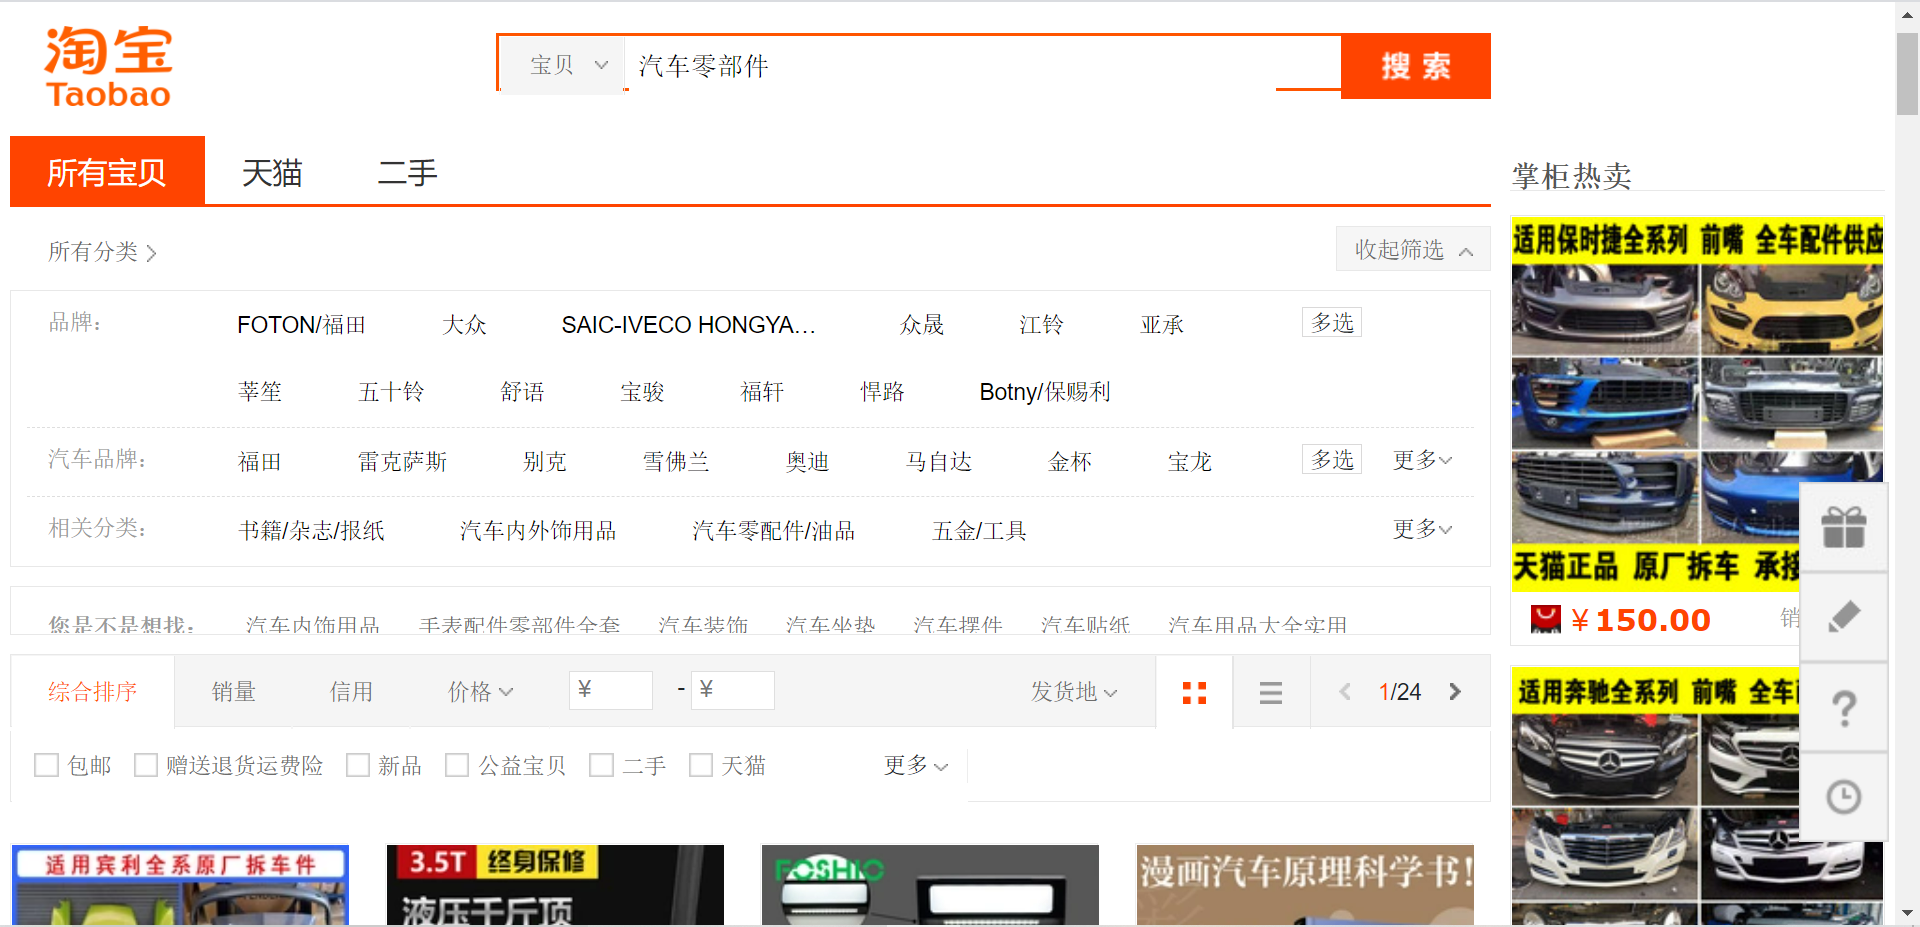Click the Taobao logo

pos(108,66)
